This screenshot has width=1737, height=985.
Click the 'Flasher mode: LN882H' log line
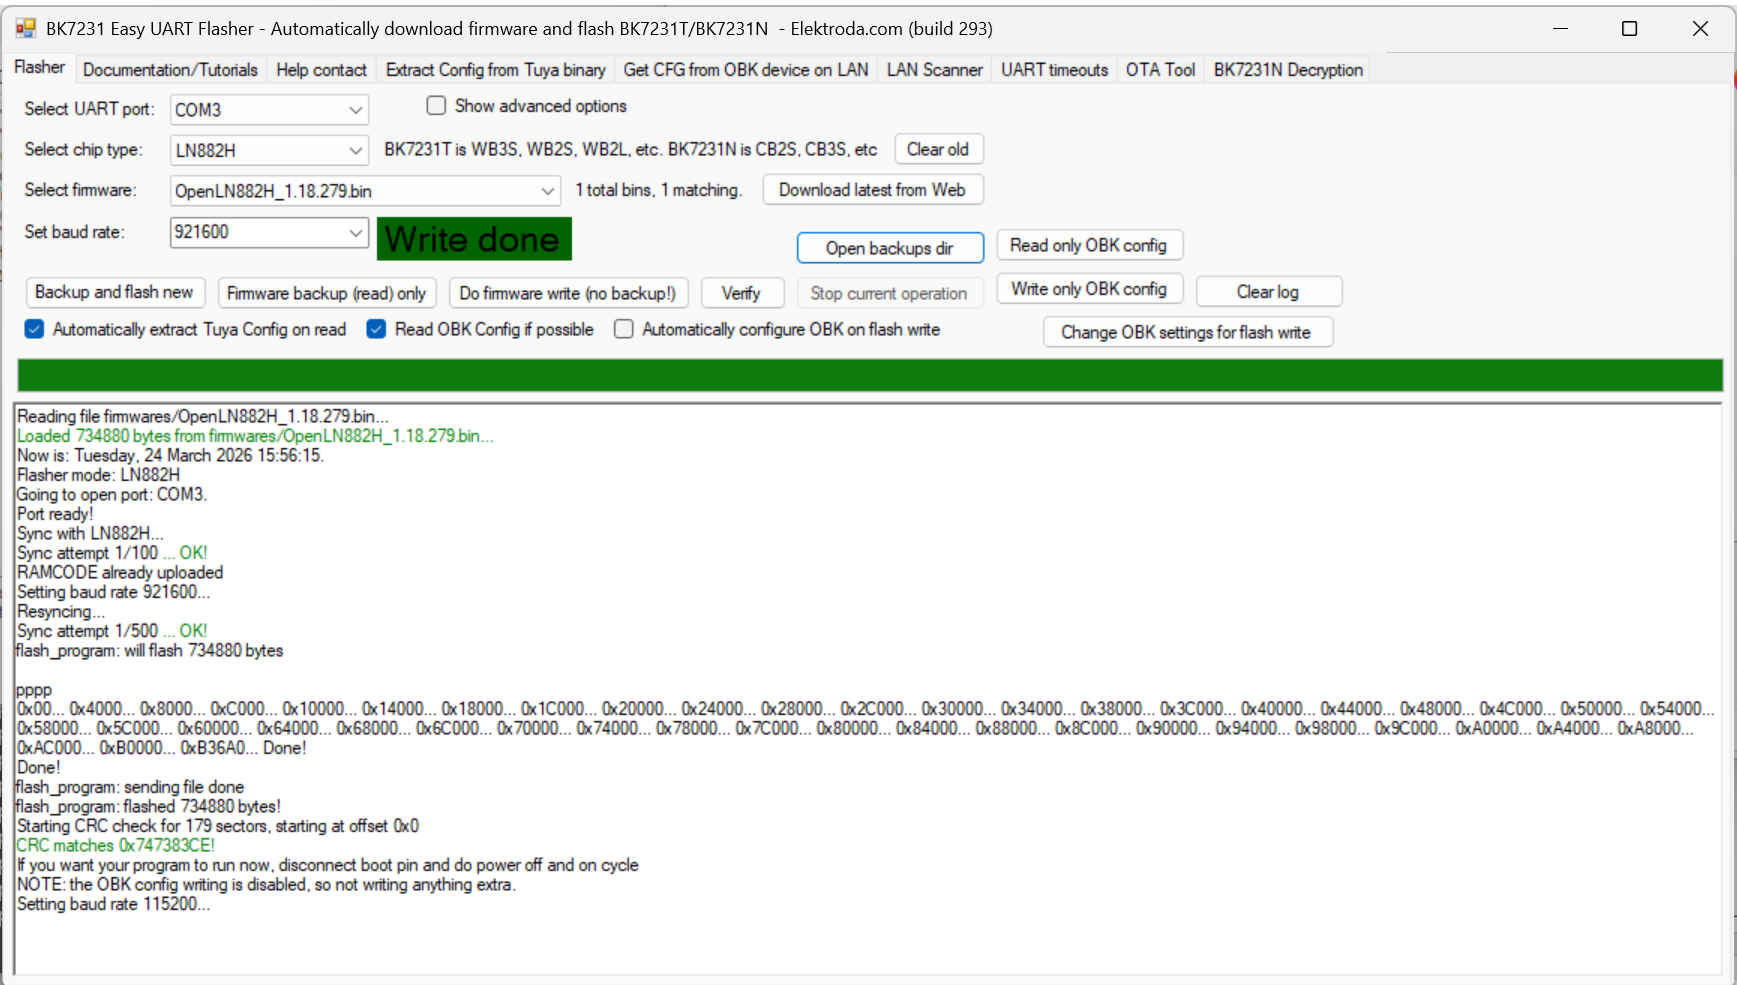(99, 475)
